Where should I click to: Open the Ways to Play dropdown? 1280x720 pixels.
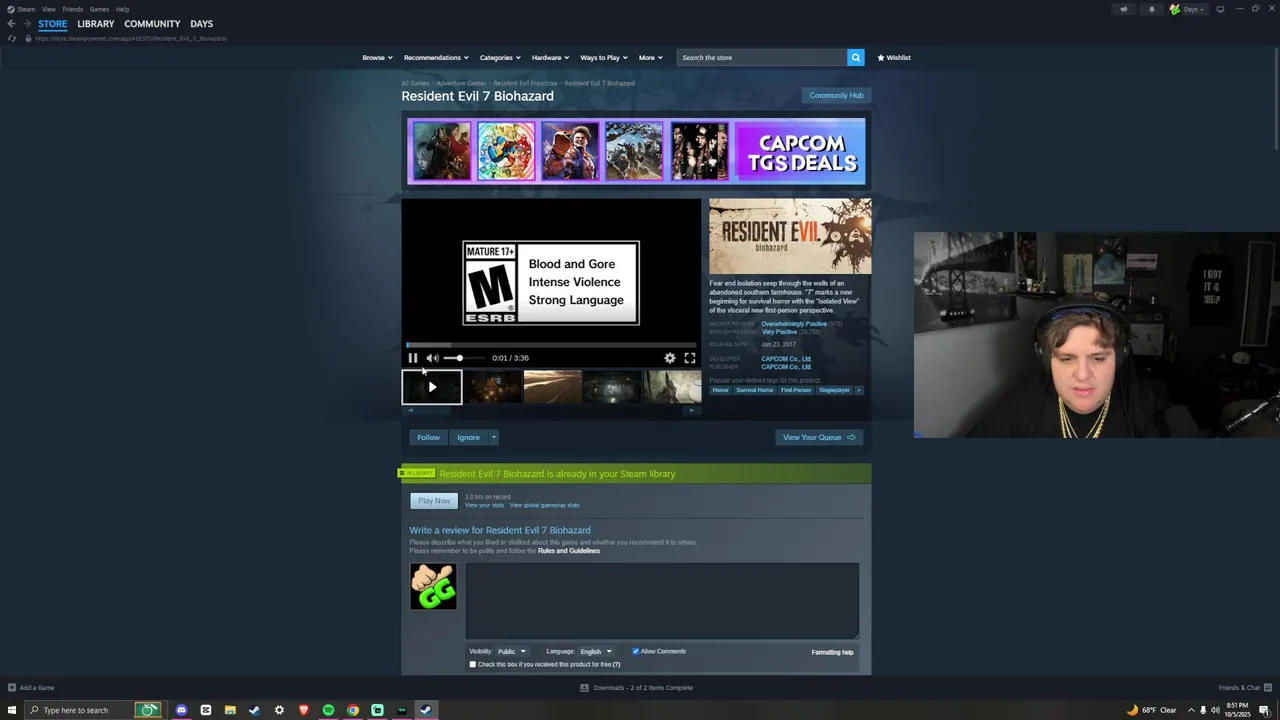click(604, 57)
